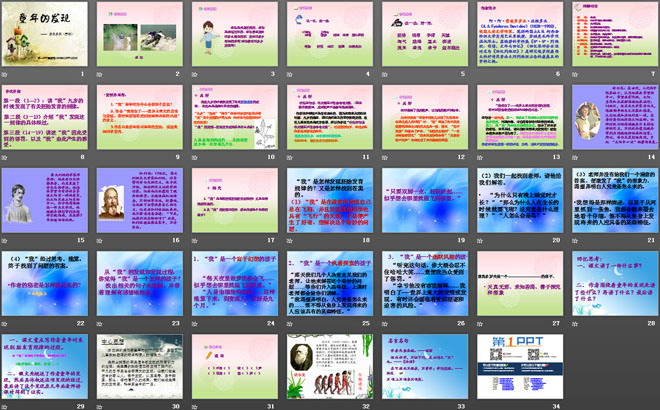Screen dimensions: 660x410
Task: Click animation star icon under slide 4
Action: (x=290, y=75)
